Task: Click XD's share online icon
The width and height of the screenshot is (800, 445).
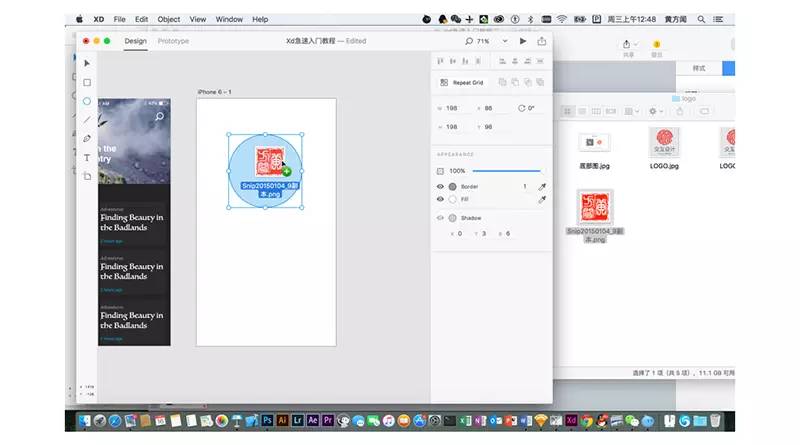Action: (x=542, y=41)
